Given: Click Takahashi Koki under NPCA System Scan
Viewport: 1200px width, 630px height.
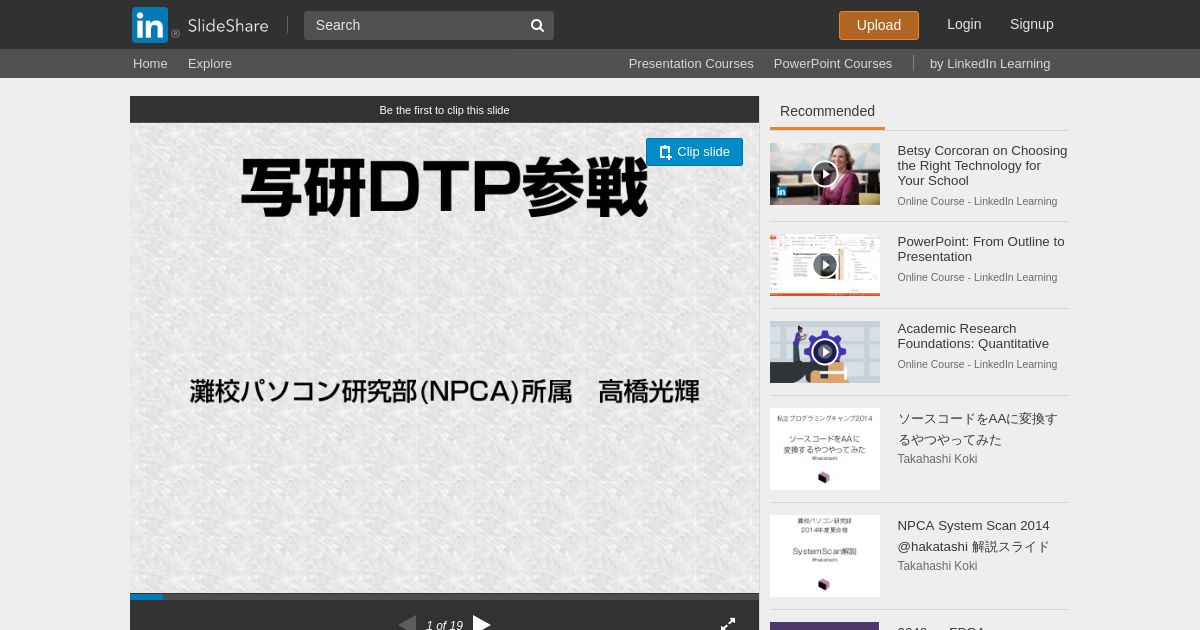Looking at the screenshot, I should tap(937, 566).
